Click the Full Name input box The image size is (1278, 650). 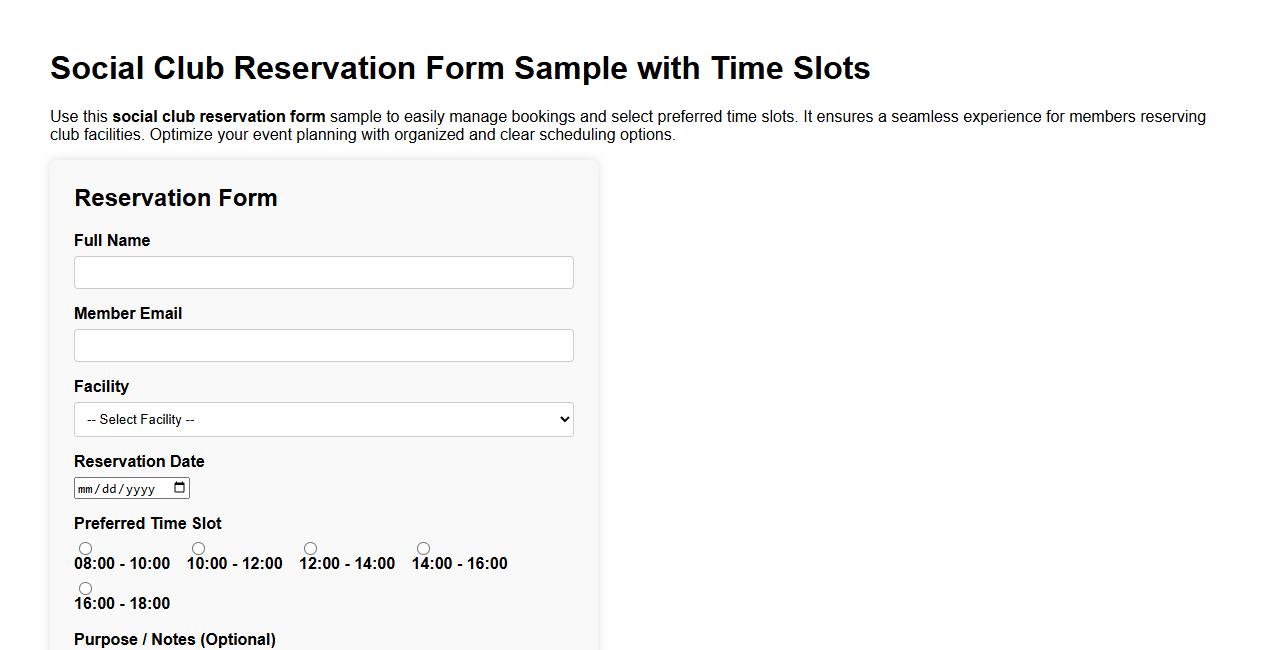tap(324, 272)
